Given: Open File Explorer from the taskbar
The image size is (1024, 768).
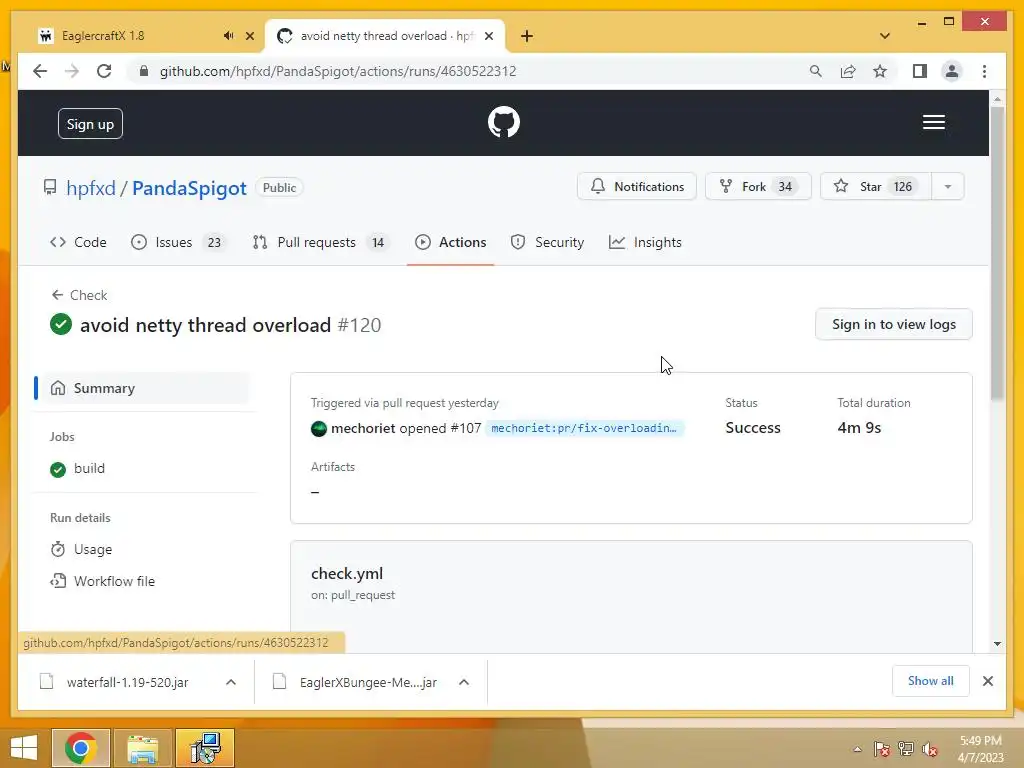Looking at the screenshot, I should pos(143,748).
